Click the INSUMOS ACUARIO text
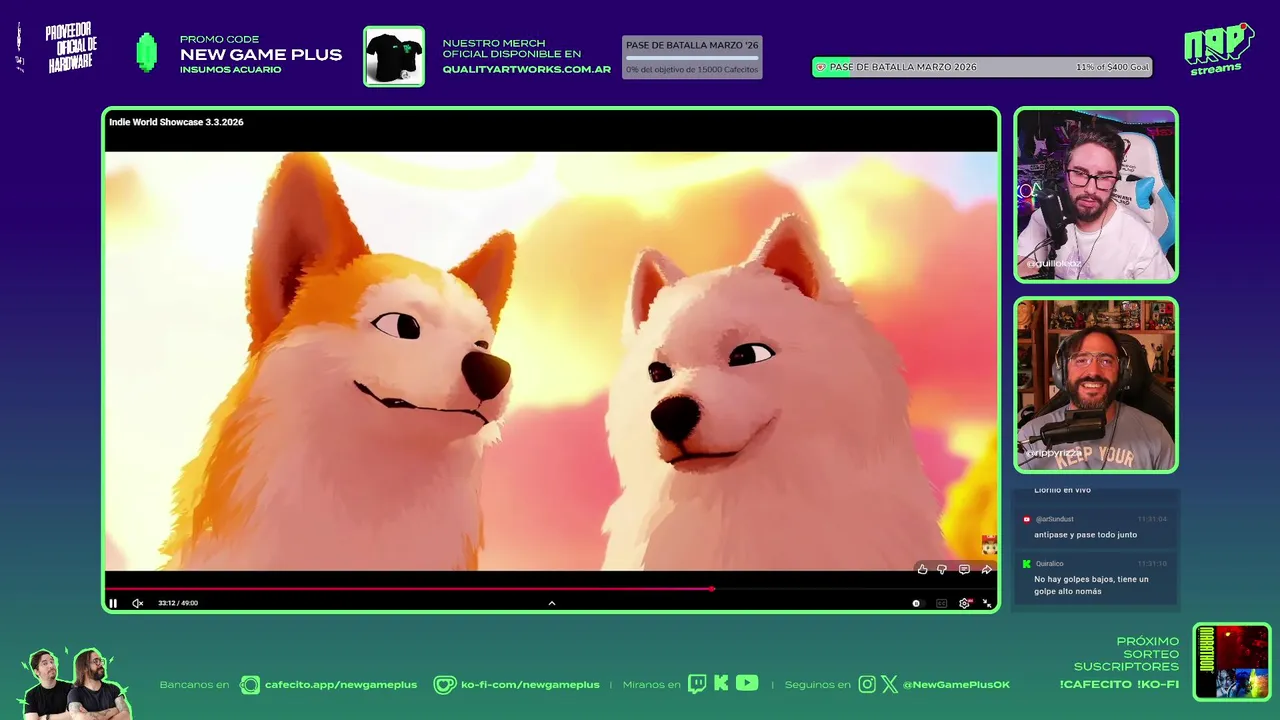Viewport: 1280px width, 720px height. pyautogui.click(x=230, y=70)
